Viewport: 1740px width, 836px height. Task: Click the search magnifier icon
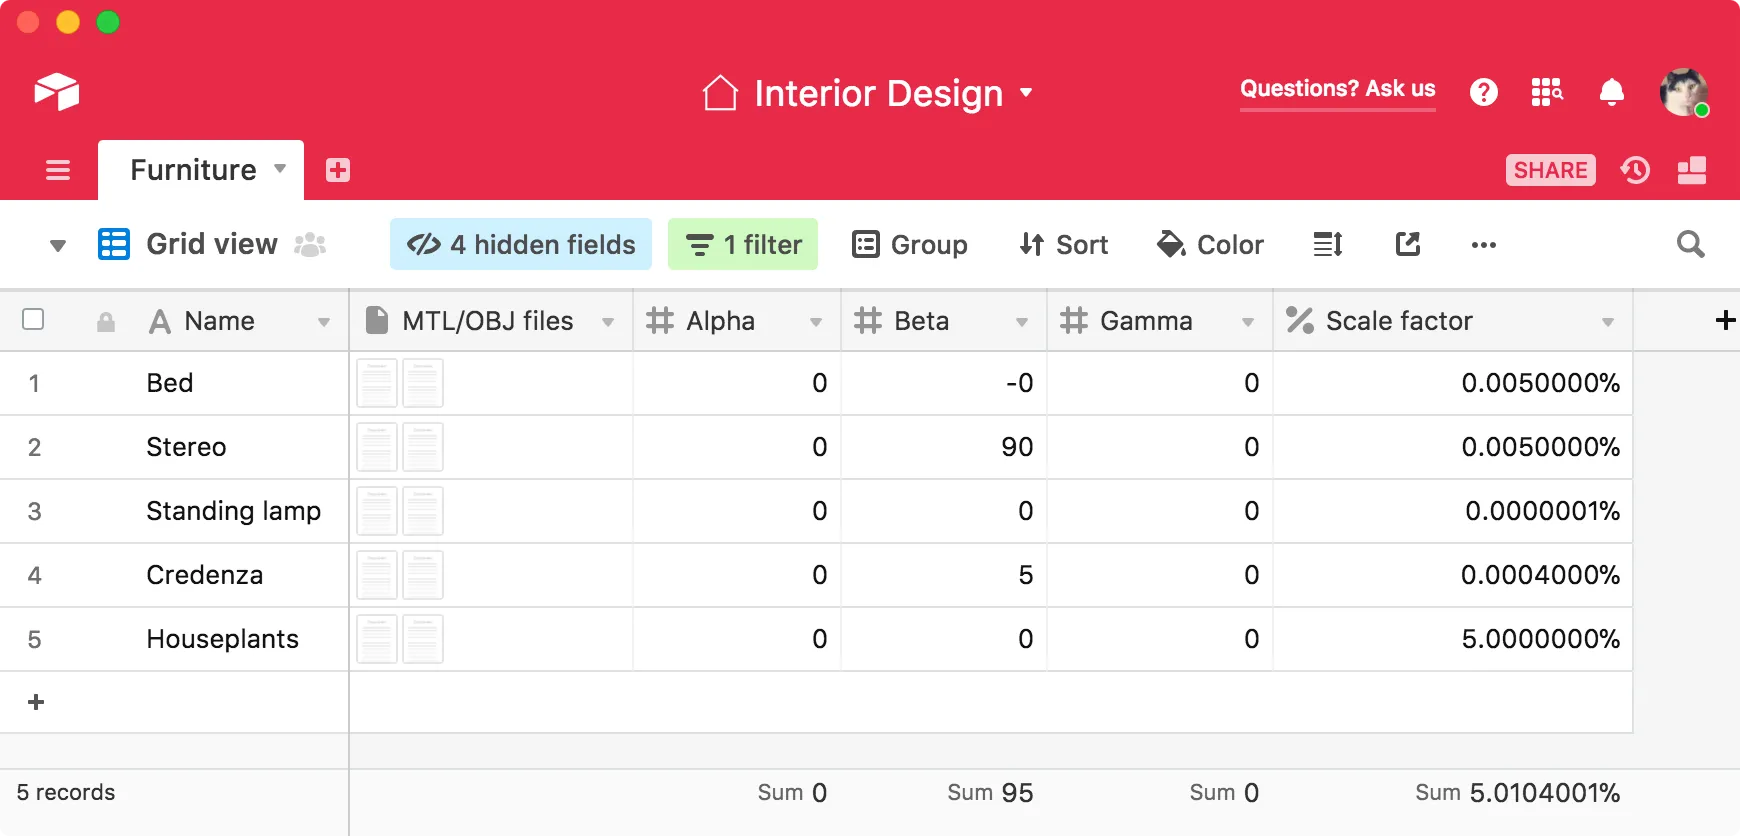click(x=1690, y=244)
